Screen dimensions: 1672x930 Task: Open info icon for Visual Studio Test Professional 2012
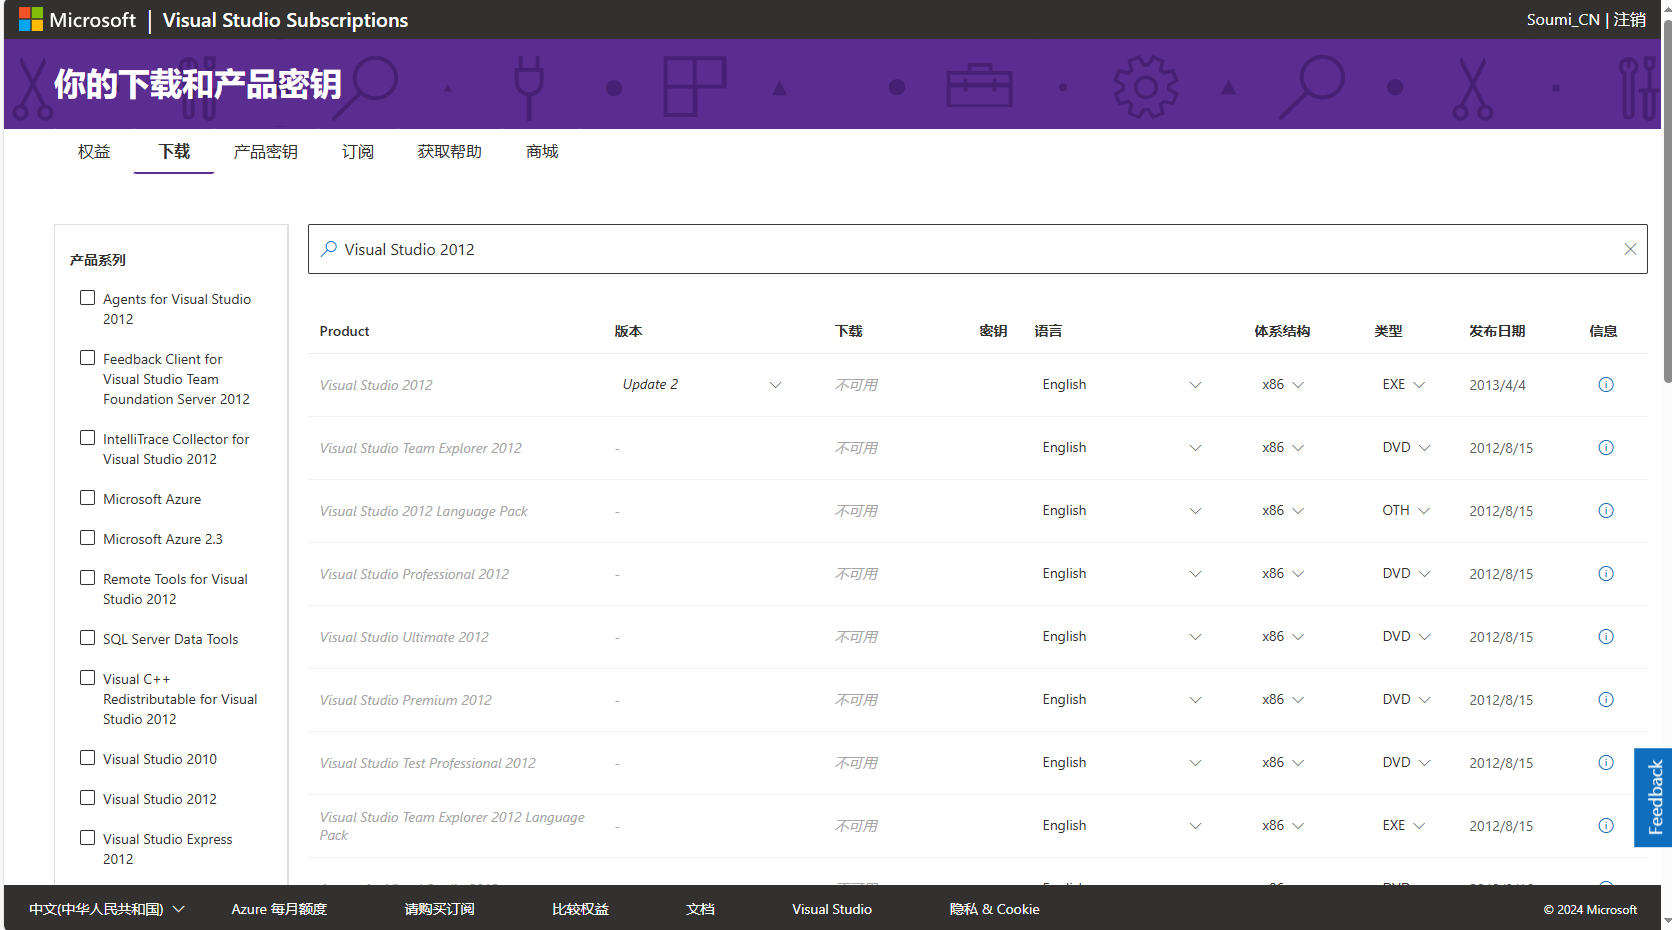[1606, 763]
